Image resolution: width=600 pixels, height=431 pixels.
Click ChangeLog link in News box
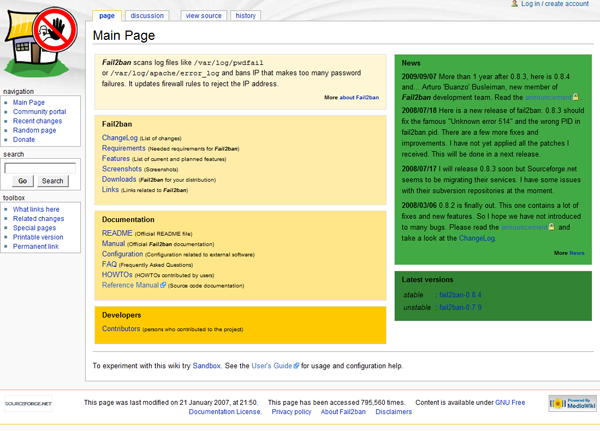coord(477,238)
